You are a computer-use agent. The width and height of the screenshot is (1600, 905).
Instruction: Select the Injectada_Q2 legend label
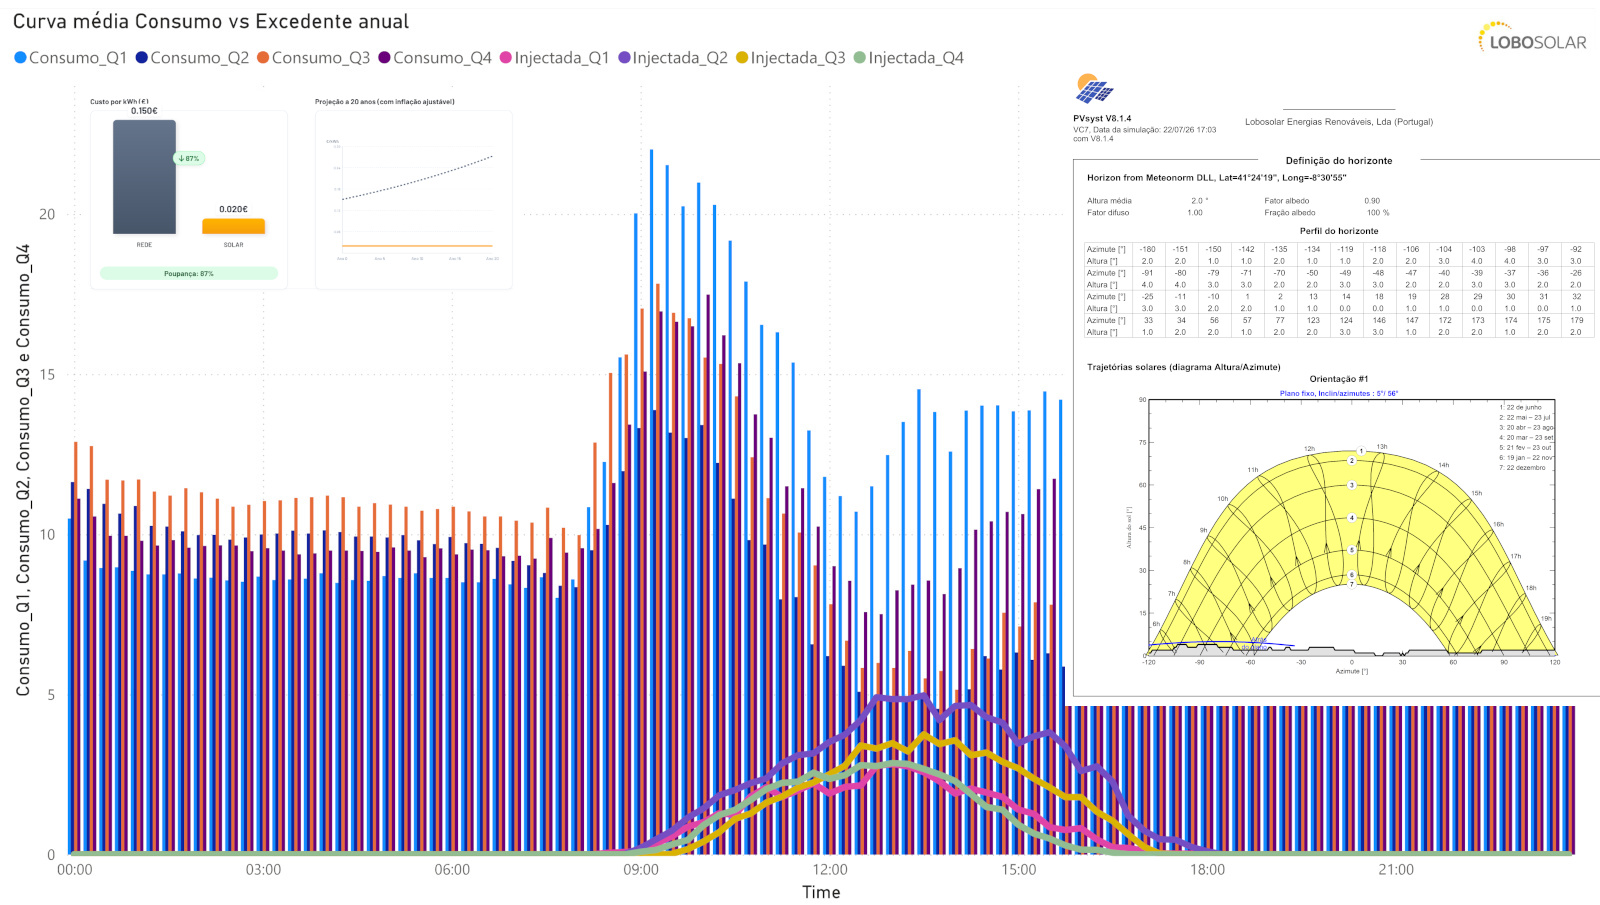(680, 58)
